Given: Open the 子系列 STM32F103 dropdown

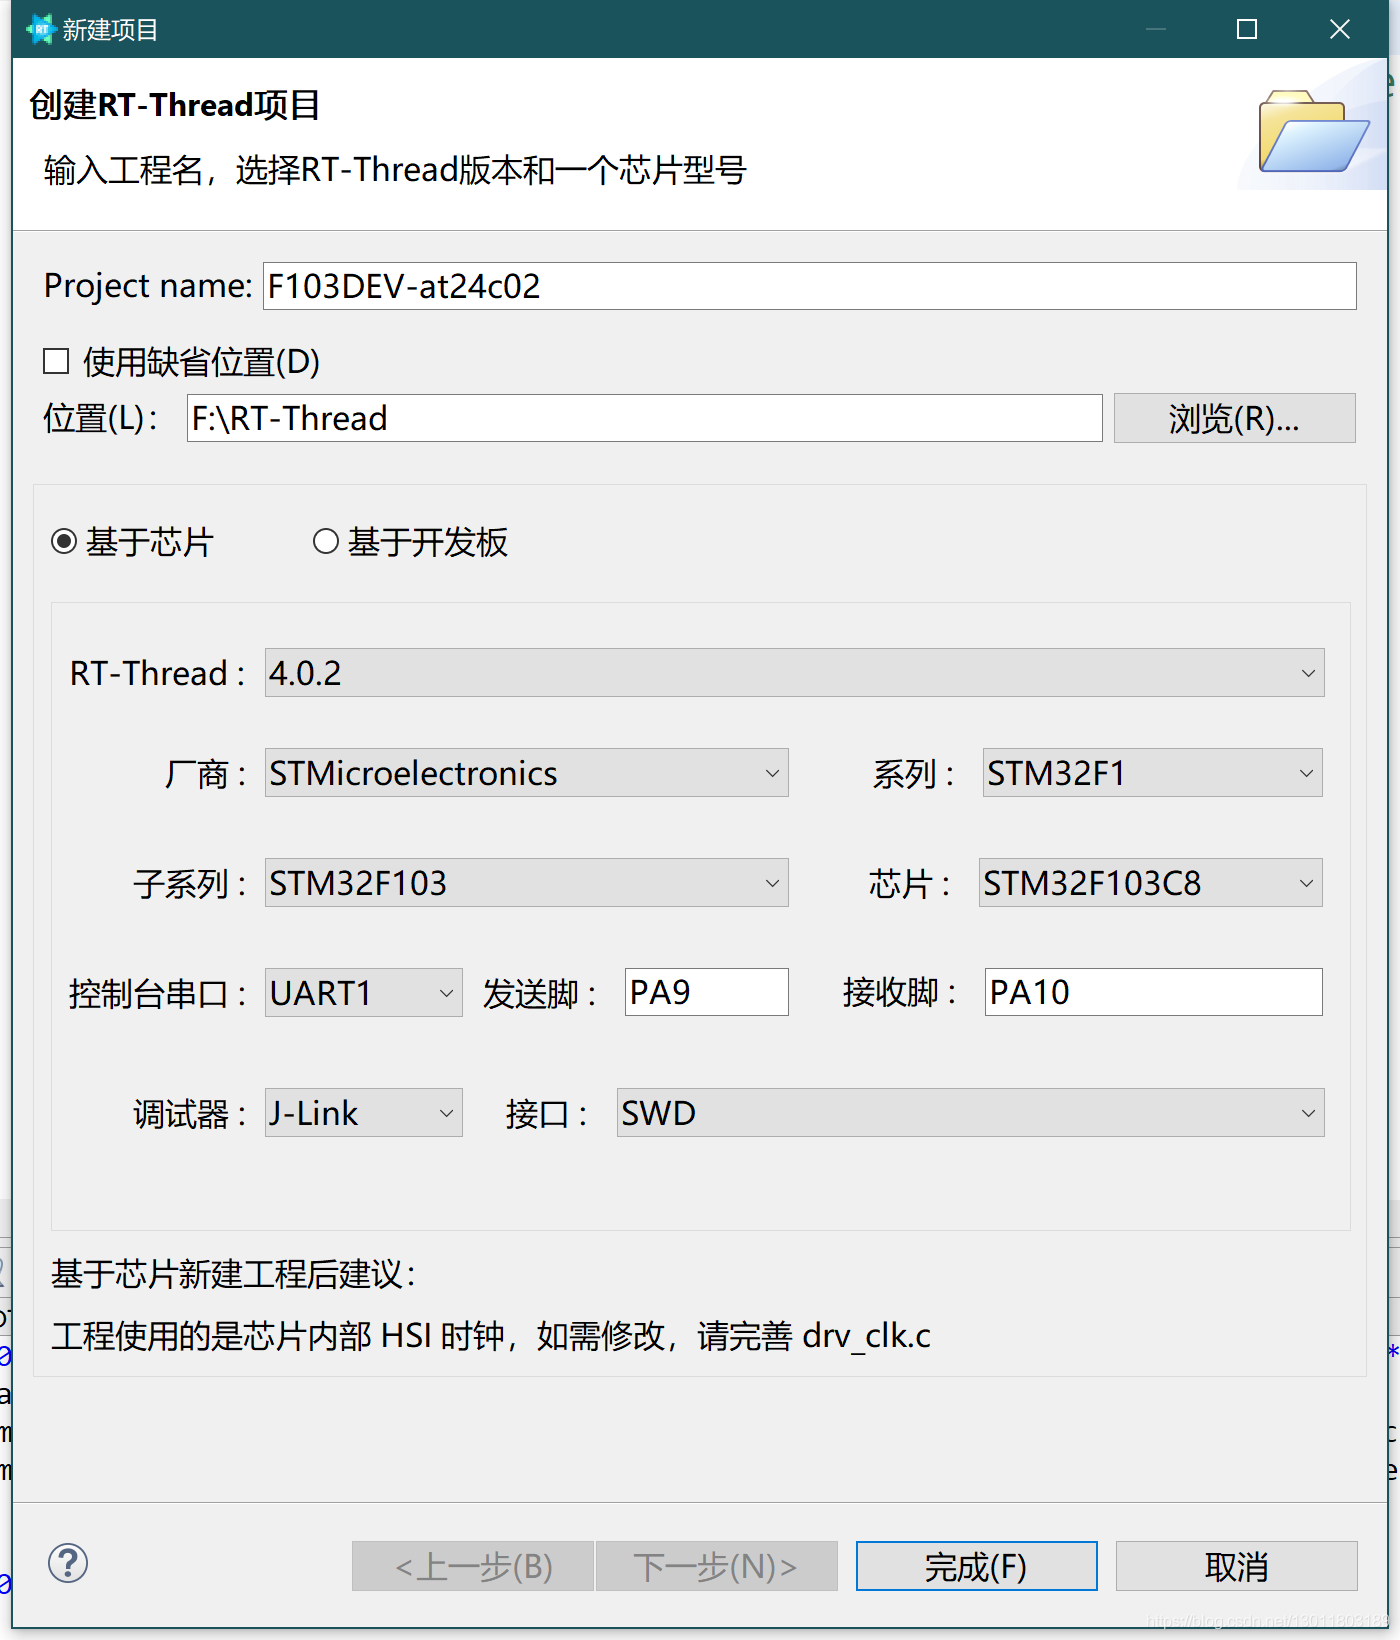Looking at the screenshot, I should click(526, 883).
